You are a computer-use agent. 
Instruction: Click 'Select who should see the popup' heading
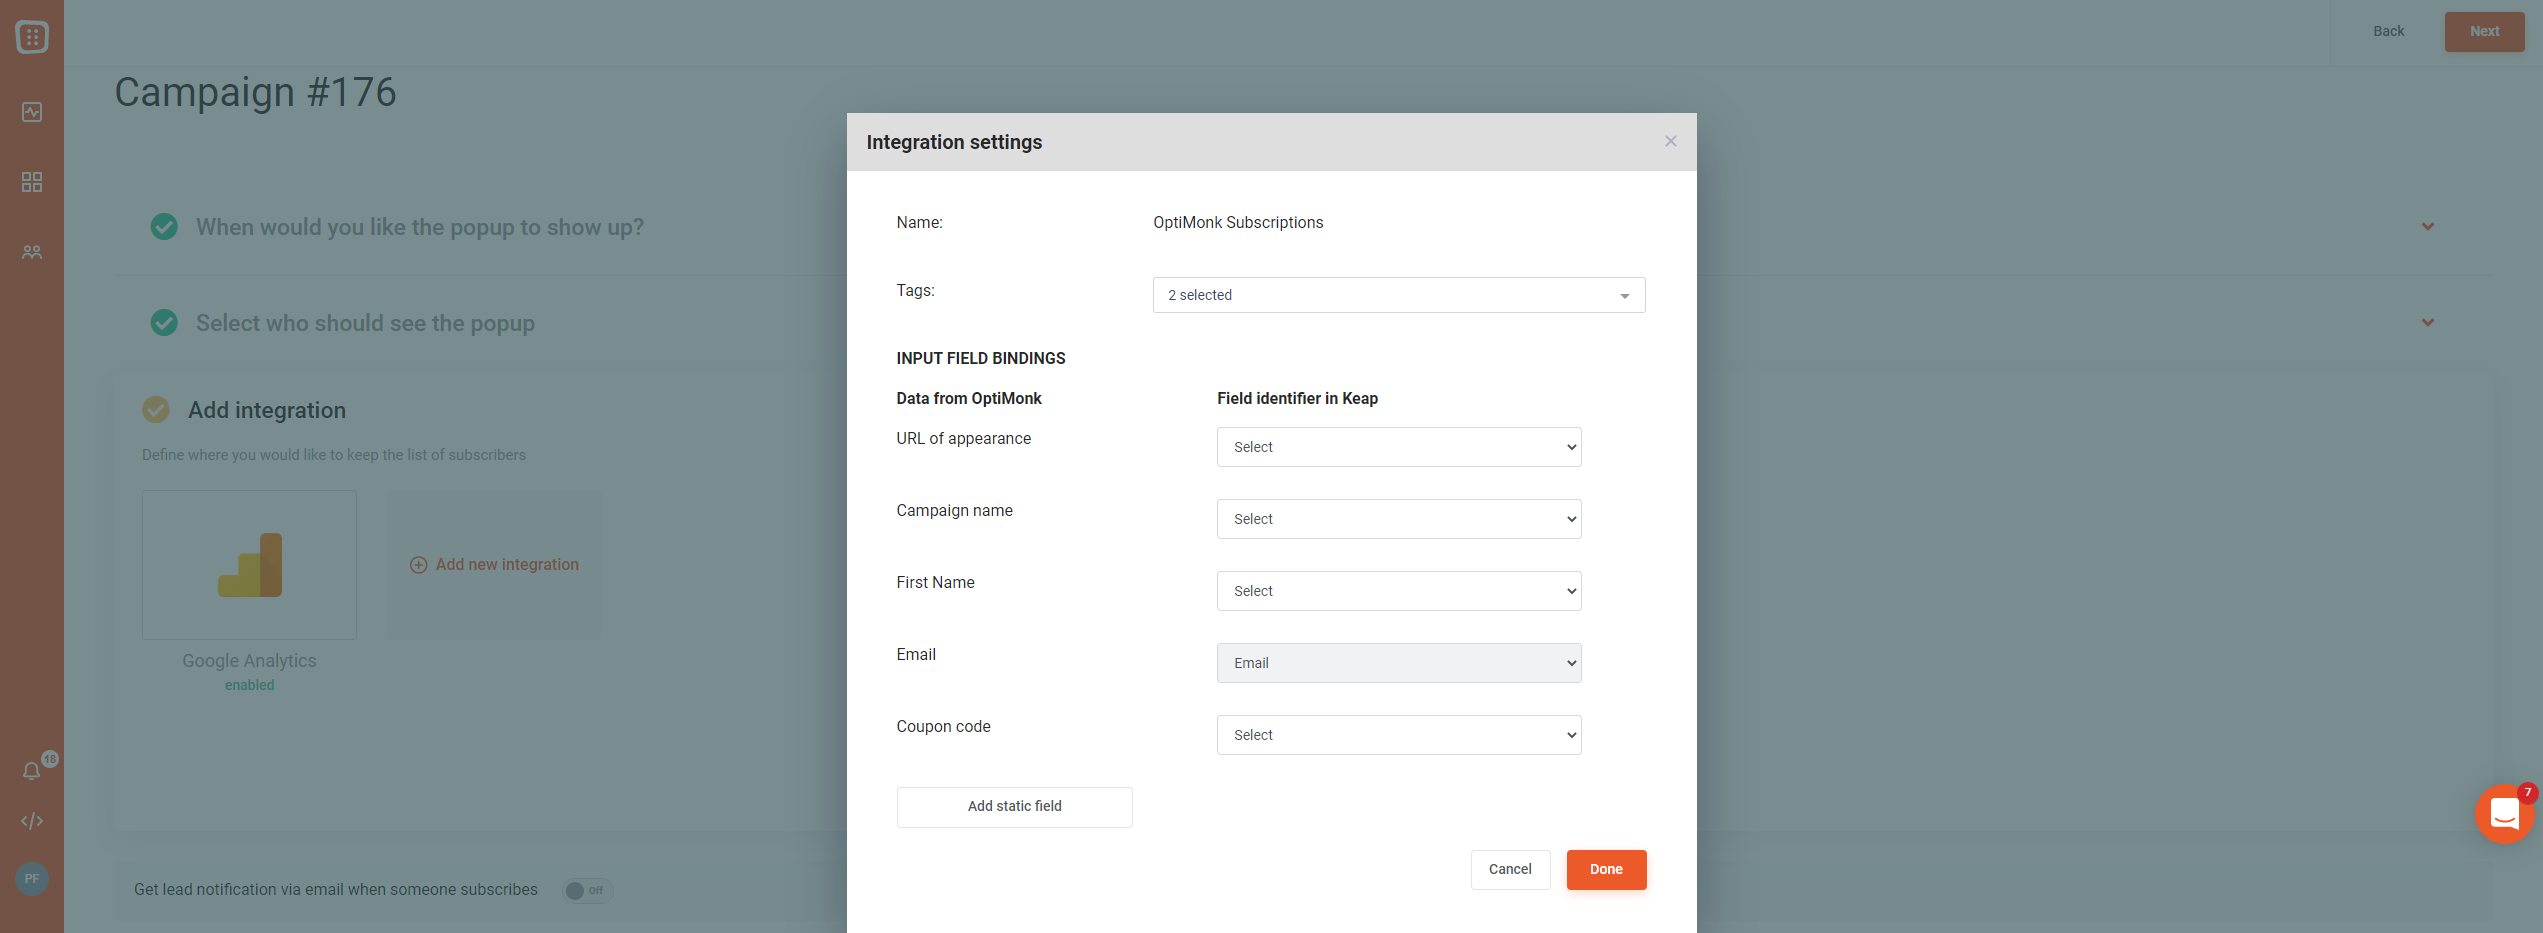click(365, 323)
